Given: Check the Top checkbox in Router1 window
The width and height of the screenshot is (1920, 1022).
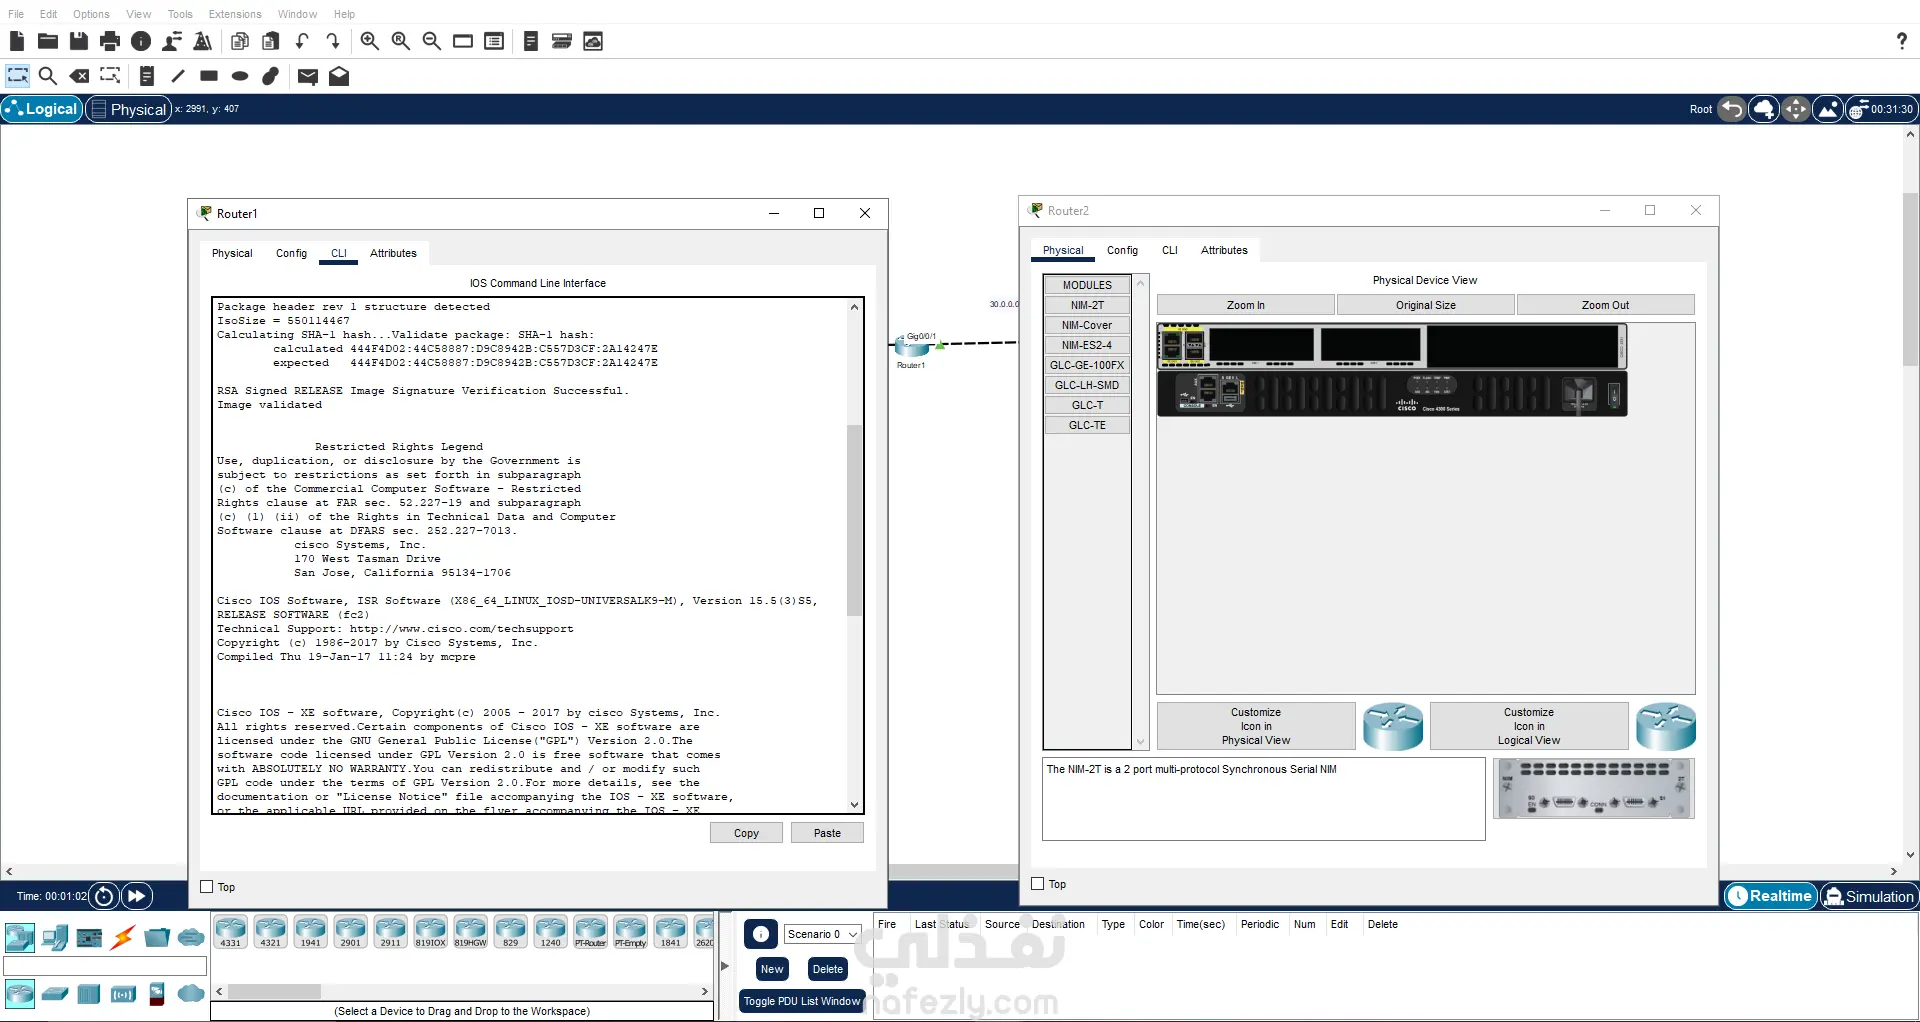Looking at the screenshot, I should point(207,887).
